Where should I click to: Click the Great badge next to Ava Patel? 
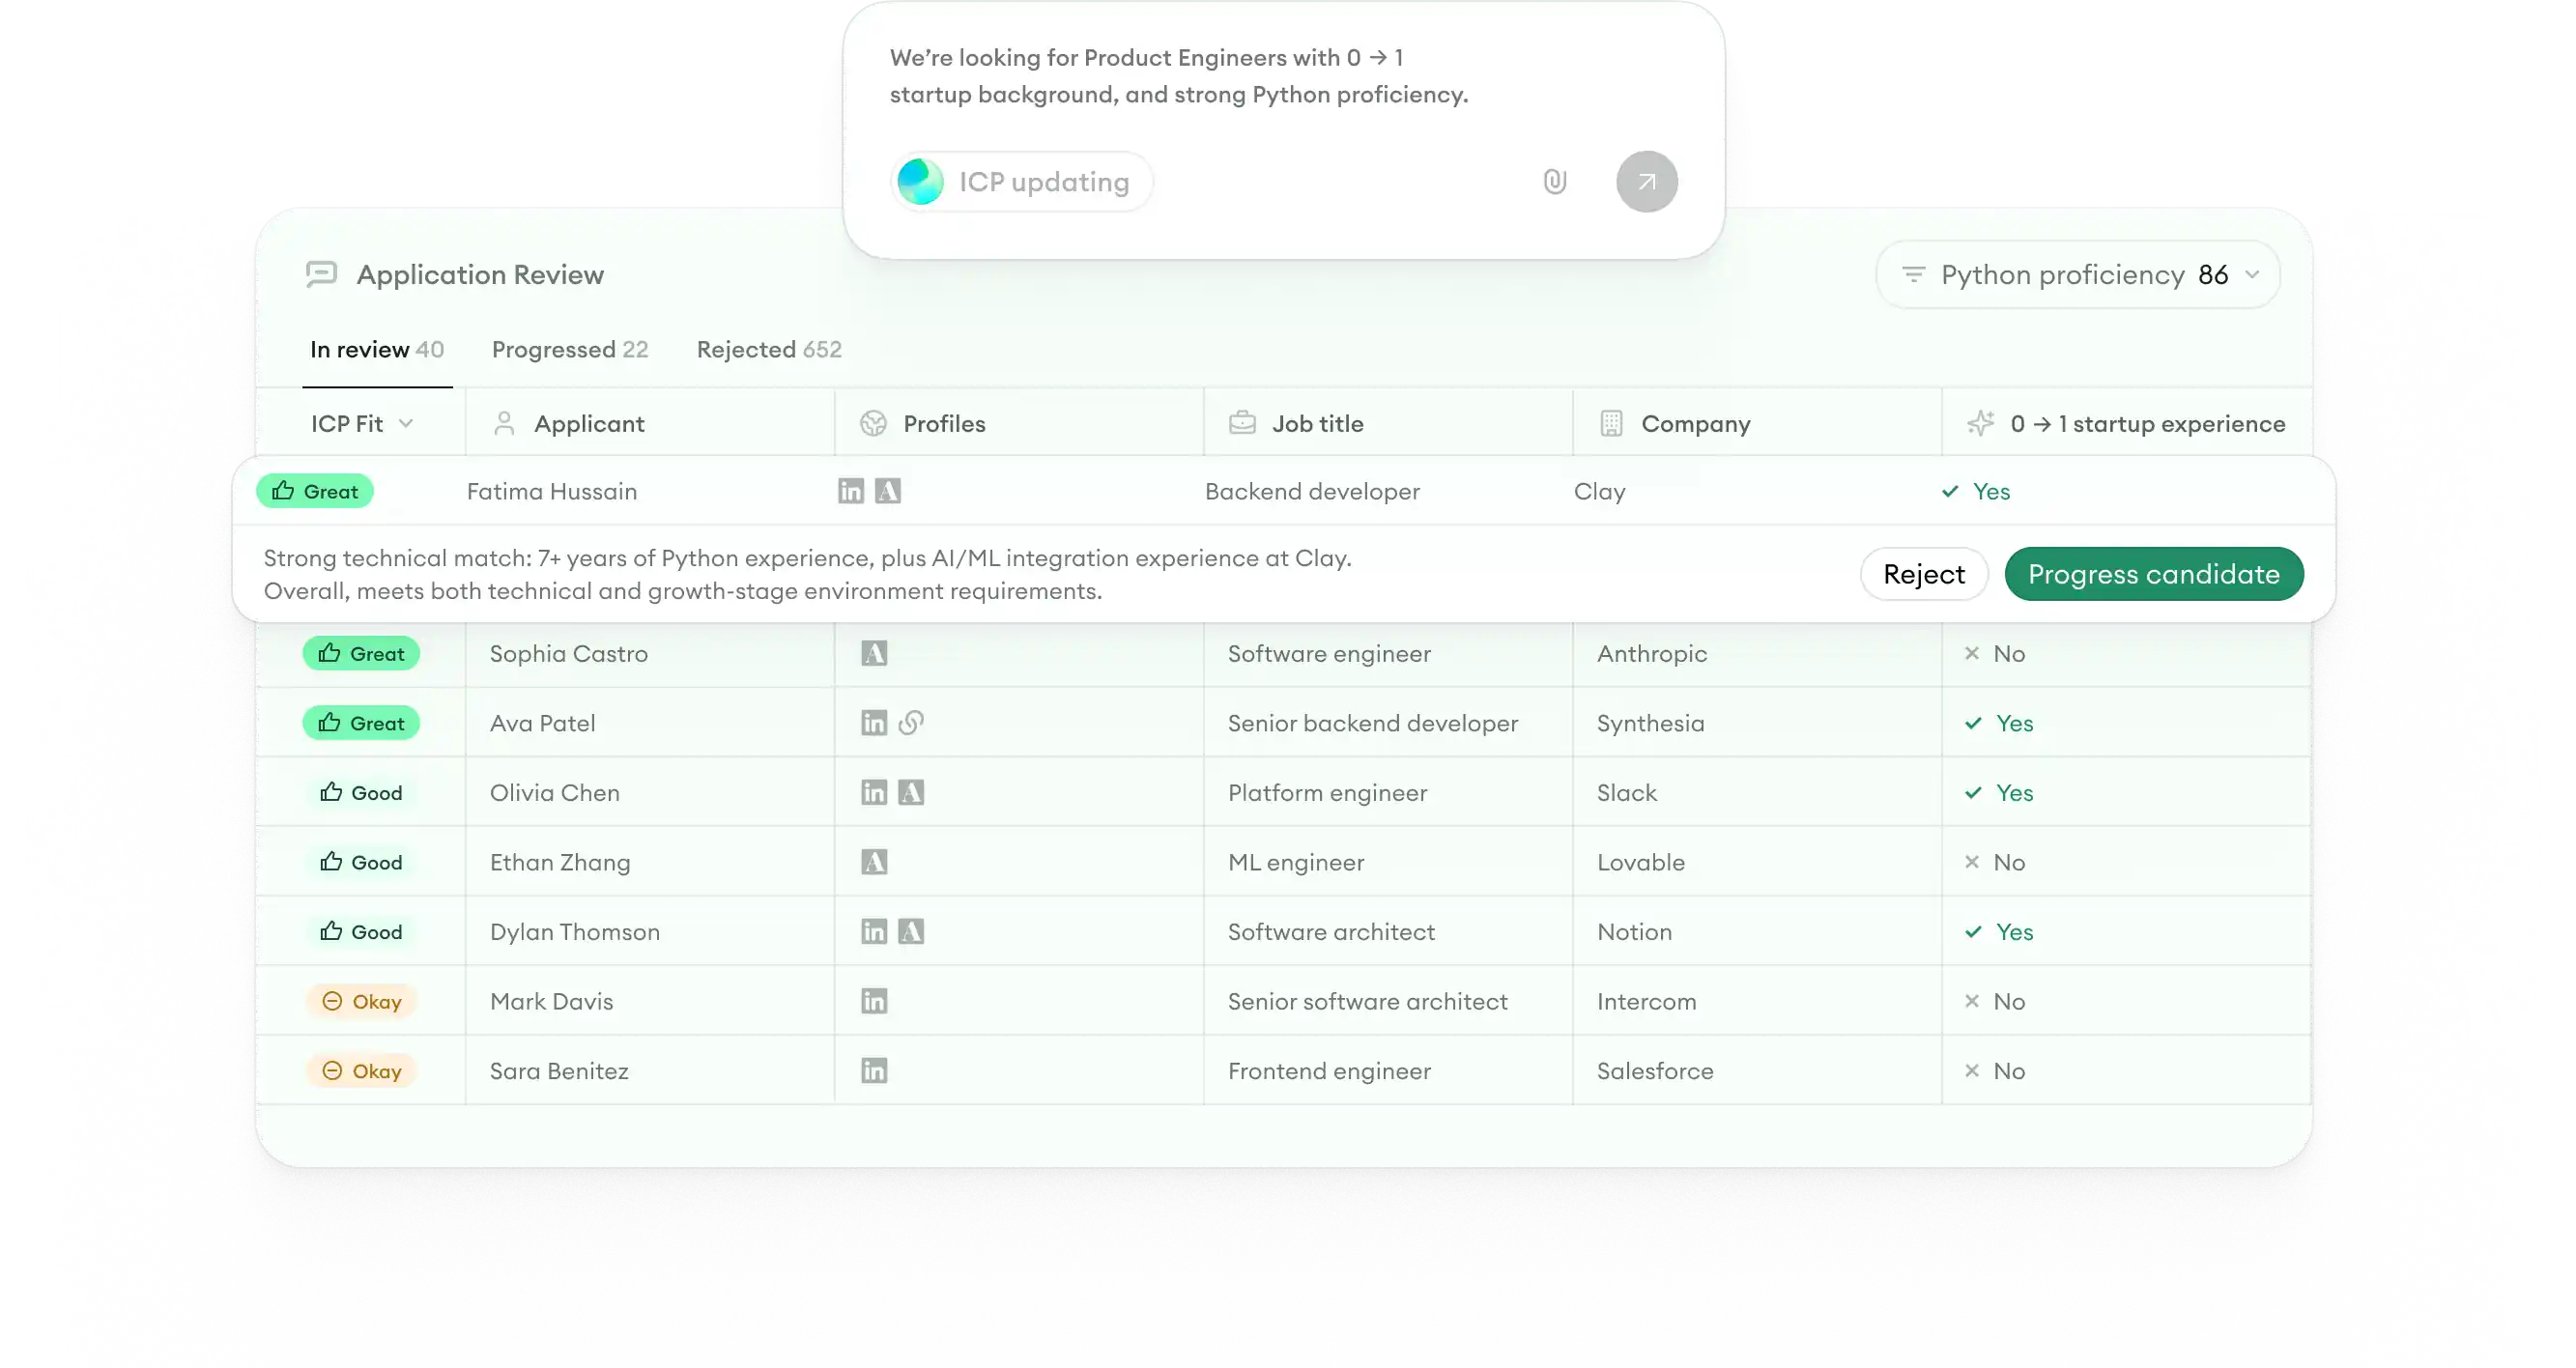[361, 722]
